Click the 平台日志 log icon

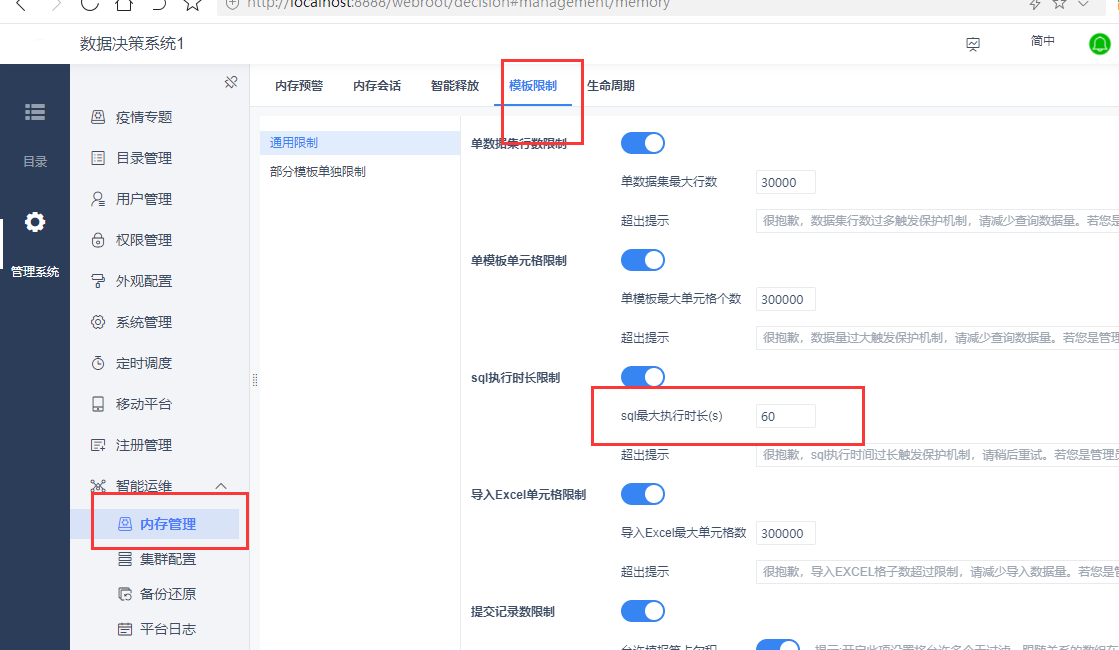pyautogui.click(x=125, y=629)
